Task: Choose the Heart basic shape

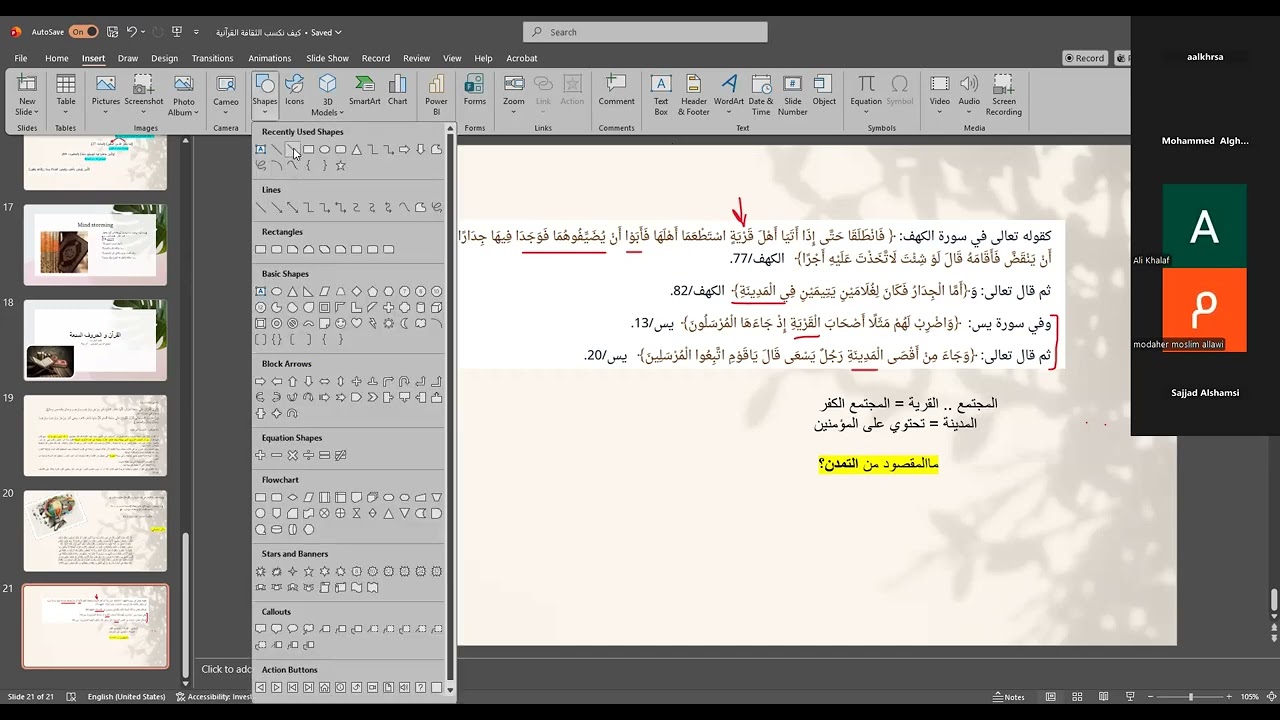Action: [356, 323]
